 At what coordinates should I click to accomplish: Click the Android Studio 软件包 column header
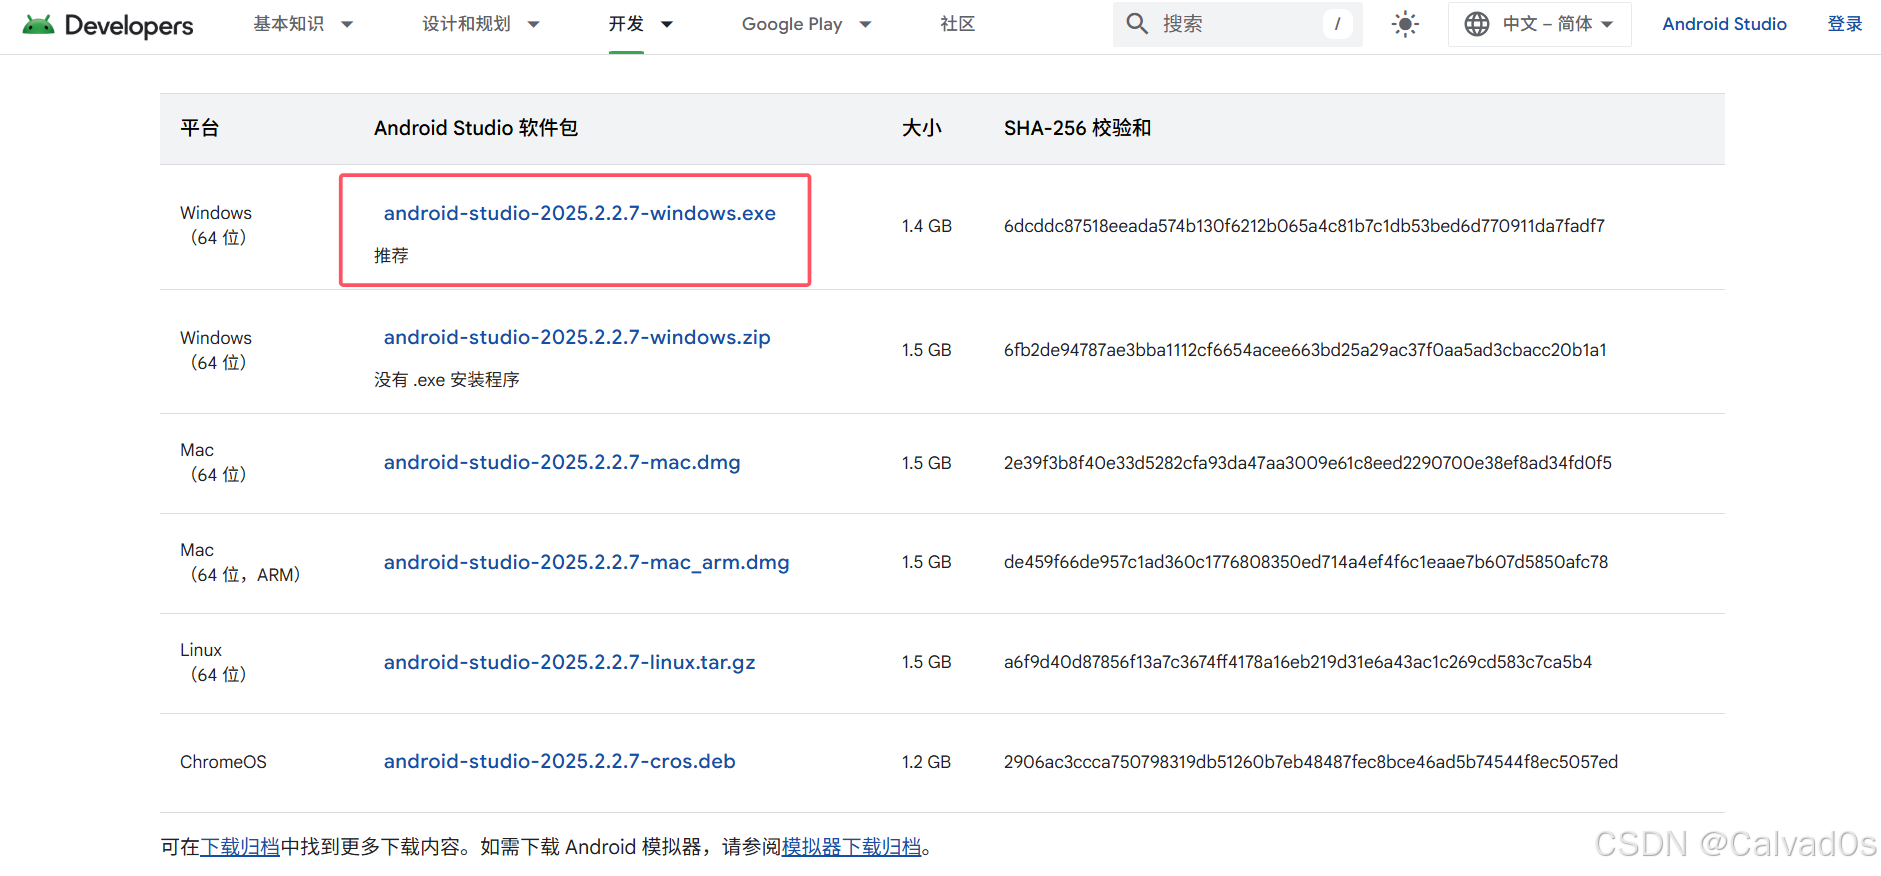point(476,128)
